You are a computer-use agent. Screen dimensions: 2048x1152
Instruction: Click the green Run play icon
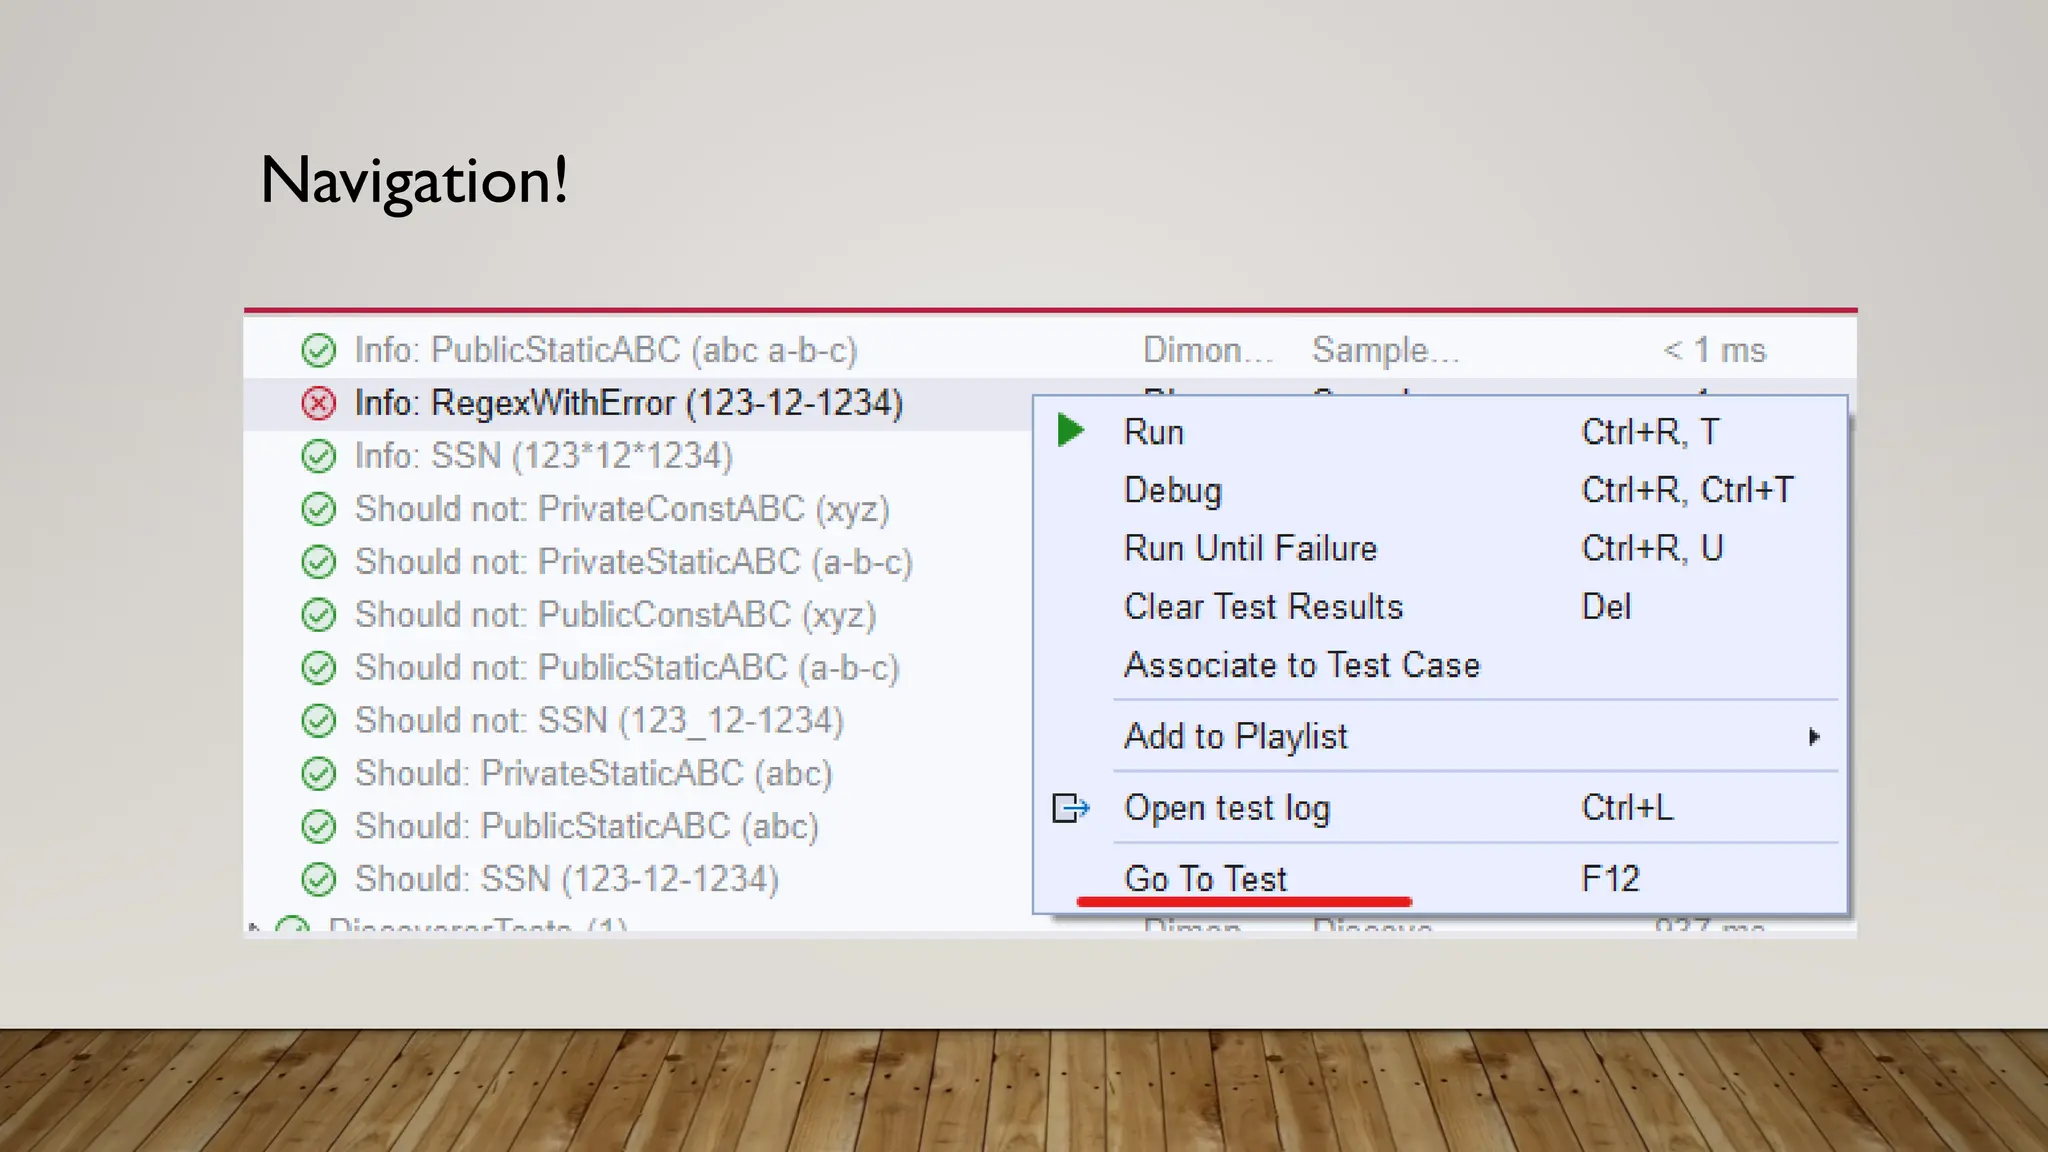click(1070, 431)
